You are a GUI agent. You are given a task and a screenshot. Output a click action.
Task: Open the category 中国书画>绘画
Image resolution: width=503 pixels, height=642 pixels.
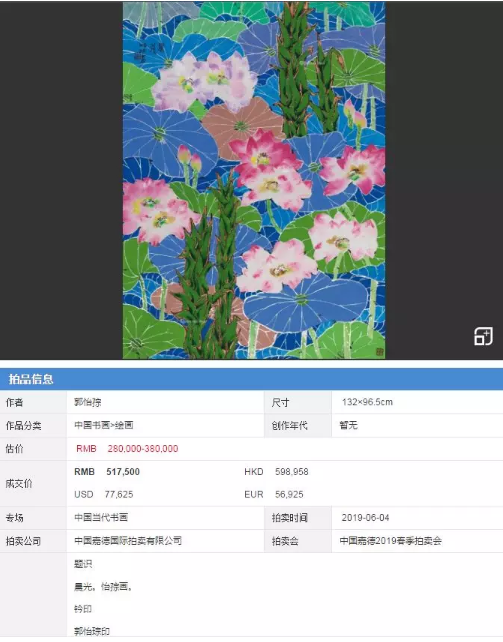[104, 425]
